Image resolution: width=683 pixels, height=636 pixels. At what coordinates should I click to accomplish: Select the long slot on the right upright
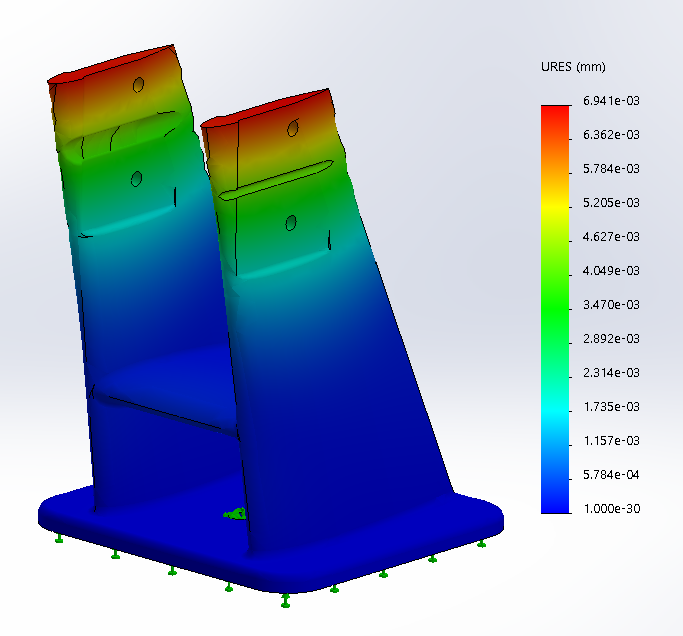point(276,180)
